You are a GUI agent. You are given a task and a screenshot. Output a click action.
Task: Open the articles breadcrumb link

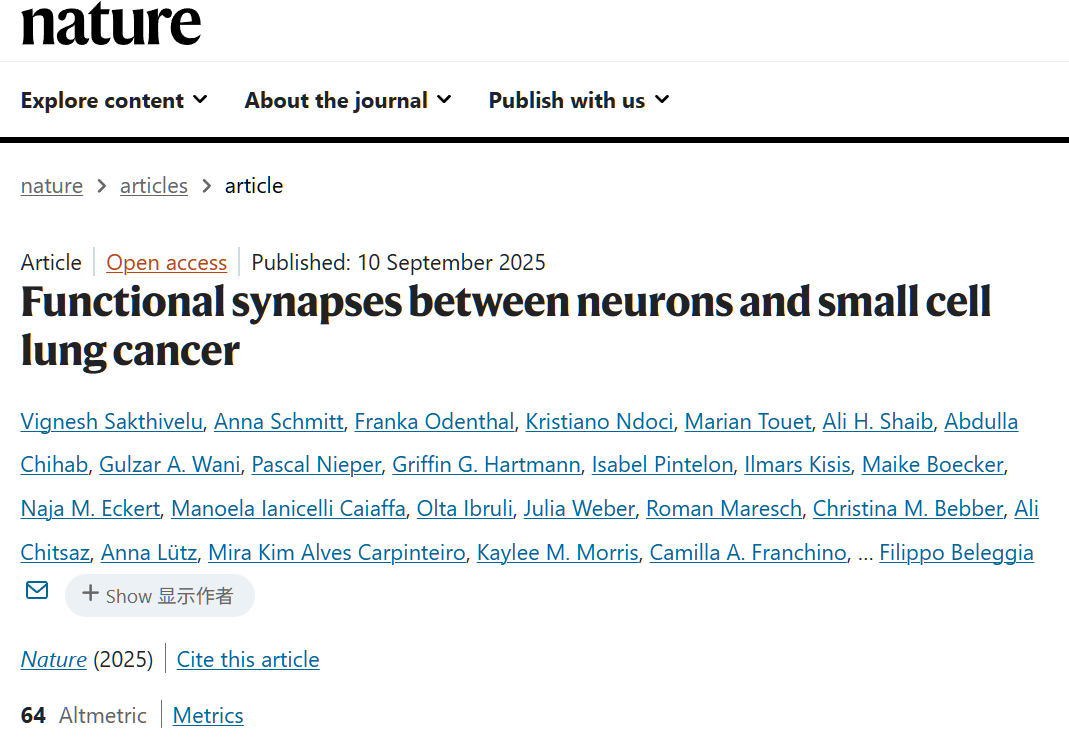(154, 186)
